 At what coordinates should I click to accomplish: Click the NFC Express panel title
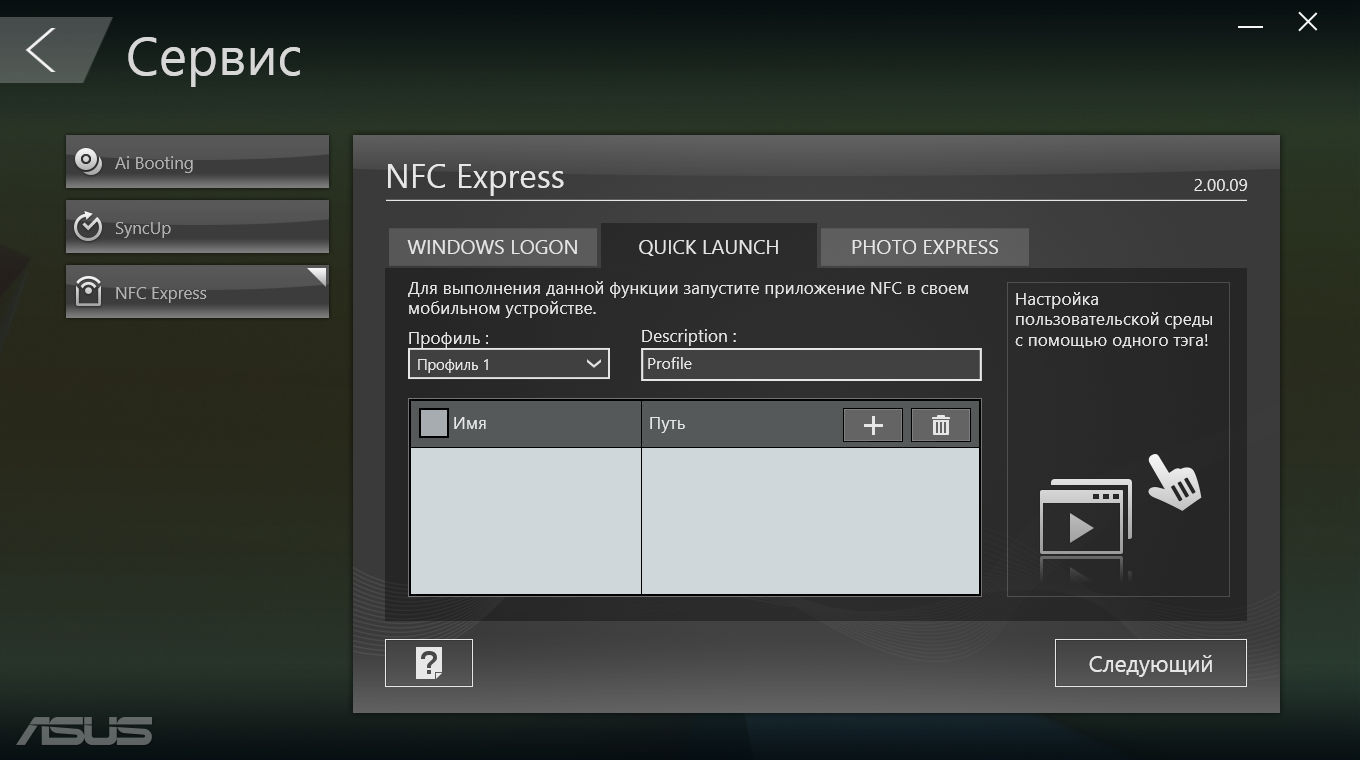coord(475,177)
